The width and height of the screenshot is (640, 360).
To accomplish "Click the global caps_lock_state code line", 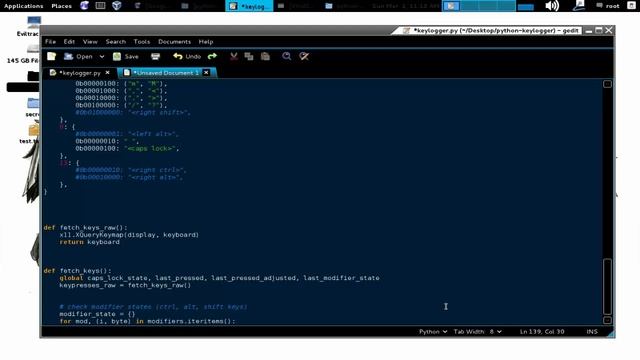I will [219, 278].
